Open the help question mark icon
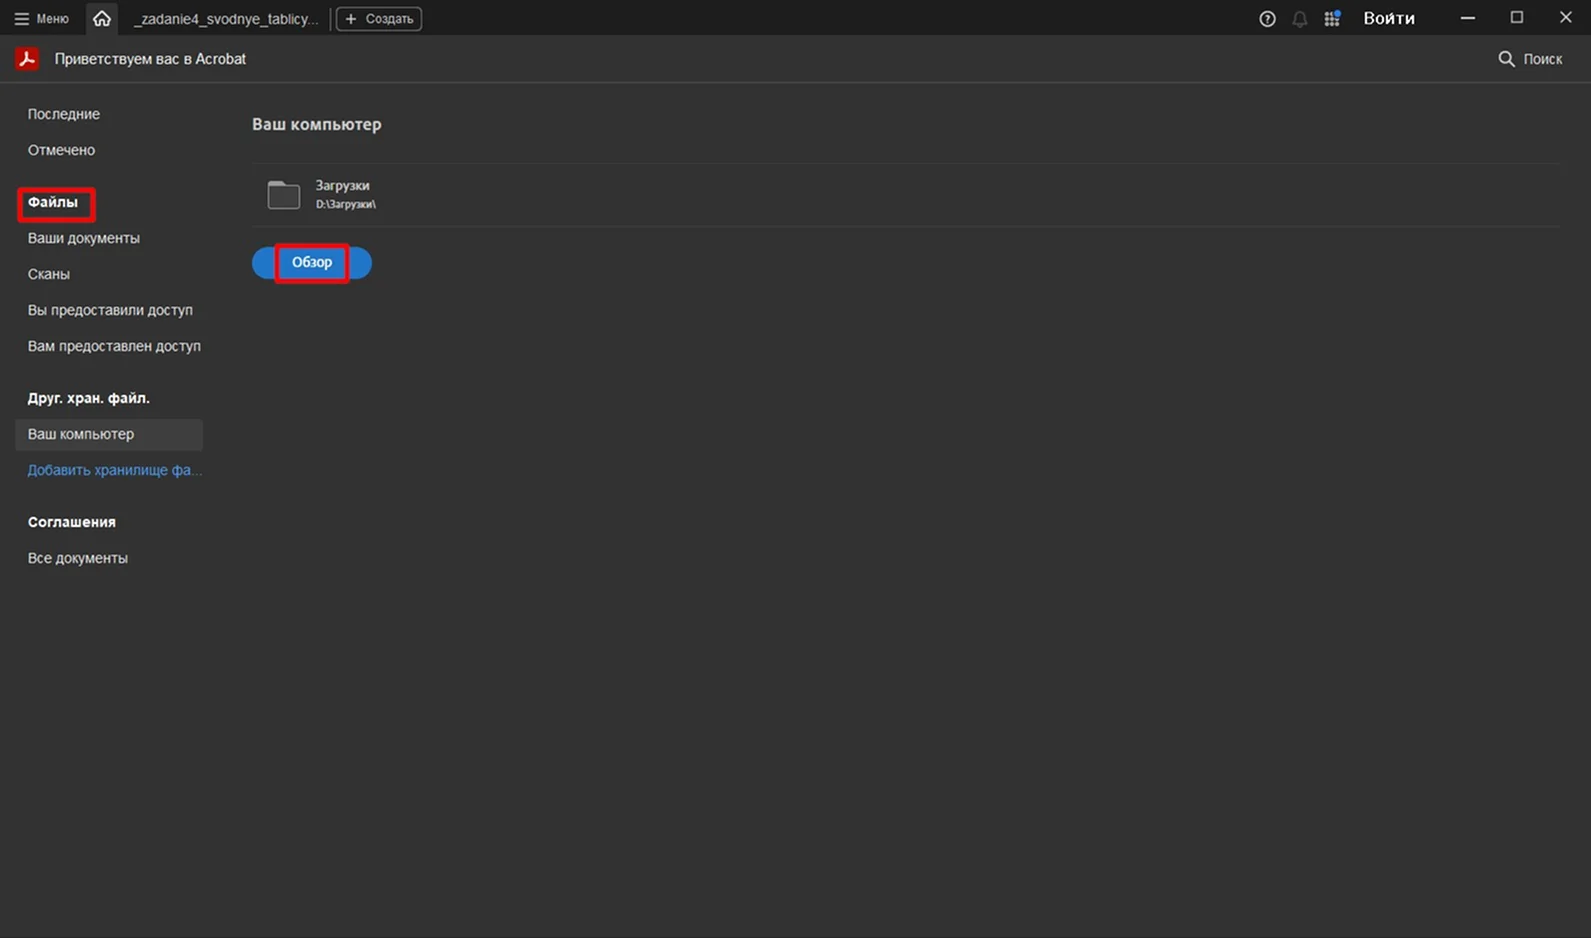1591x938 pixels. 1267,19
